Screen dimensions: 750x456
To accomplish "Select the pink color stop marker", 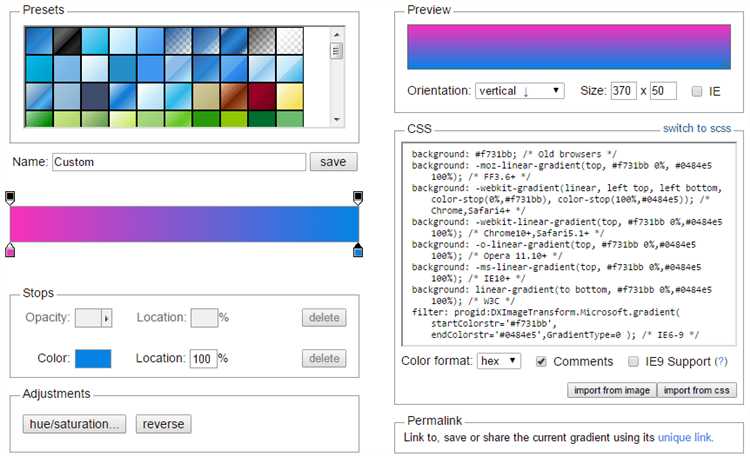I will (11, 250).
